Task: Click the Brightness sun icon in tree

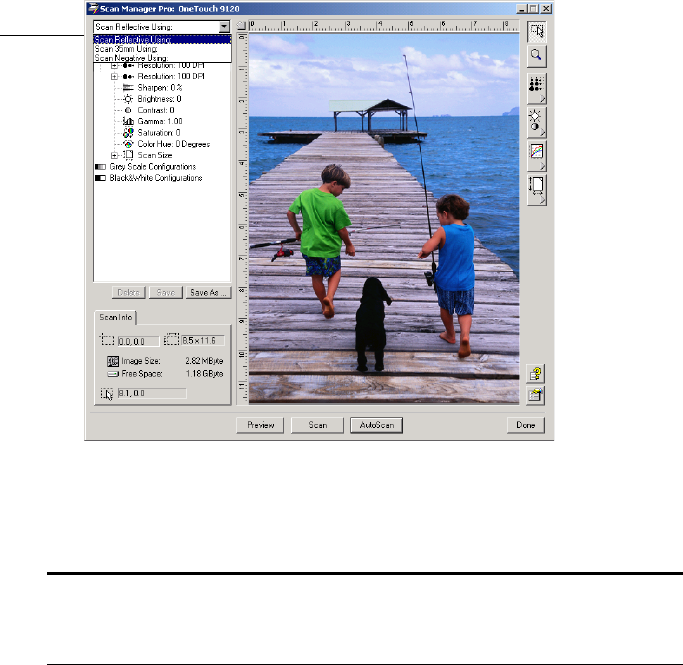Action: 128,99
